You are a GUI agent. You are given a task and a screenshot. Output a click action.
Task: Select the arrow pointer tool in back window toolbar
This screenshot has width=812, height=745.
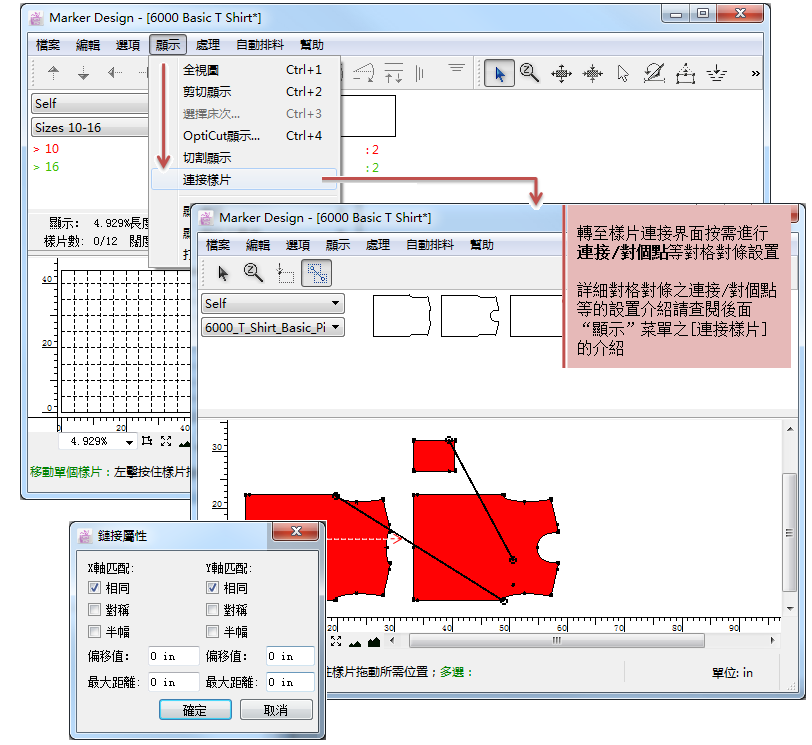499,73
